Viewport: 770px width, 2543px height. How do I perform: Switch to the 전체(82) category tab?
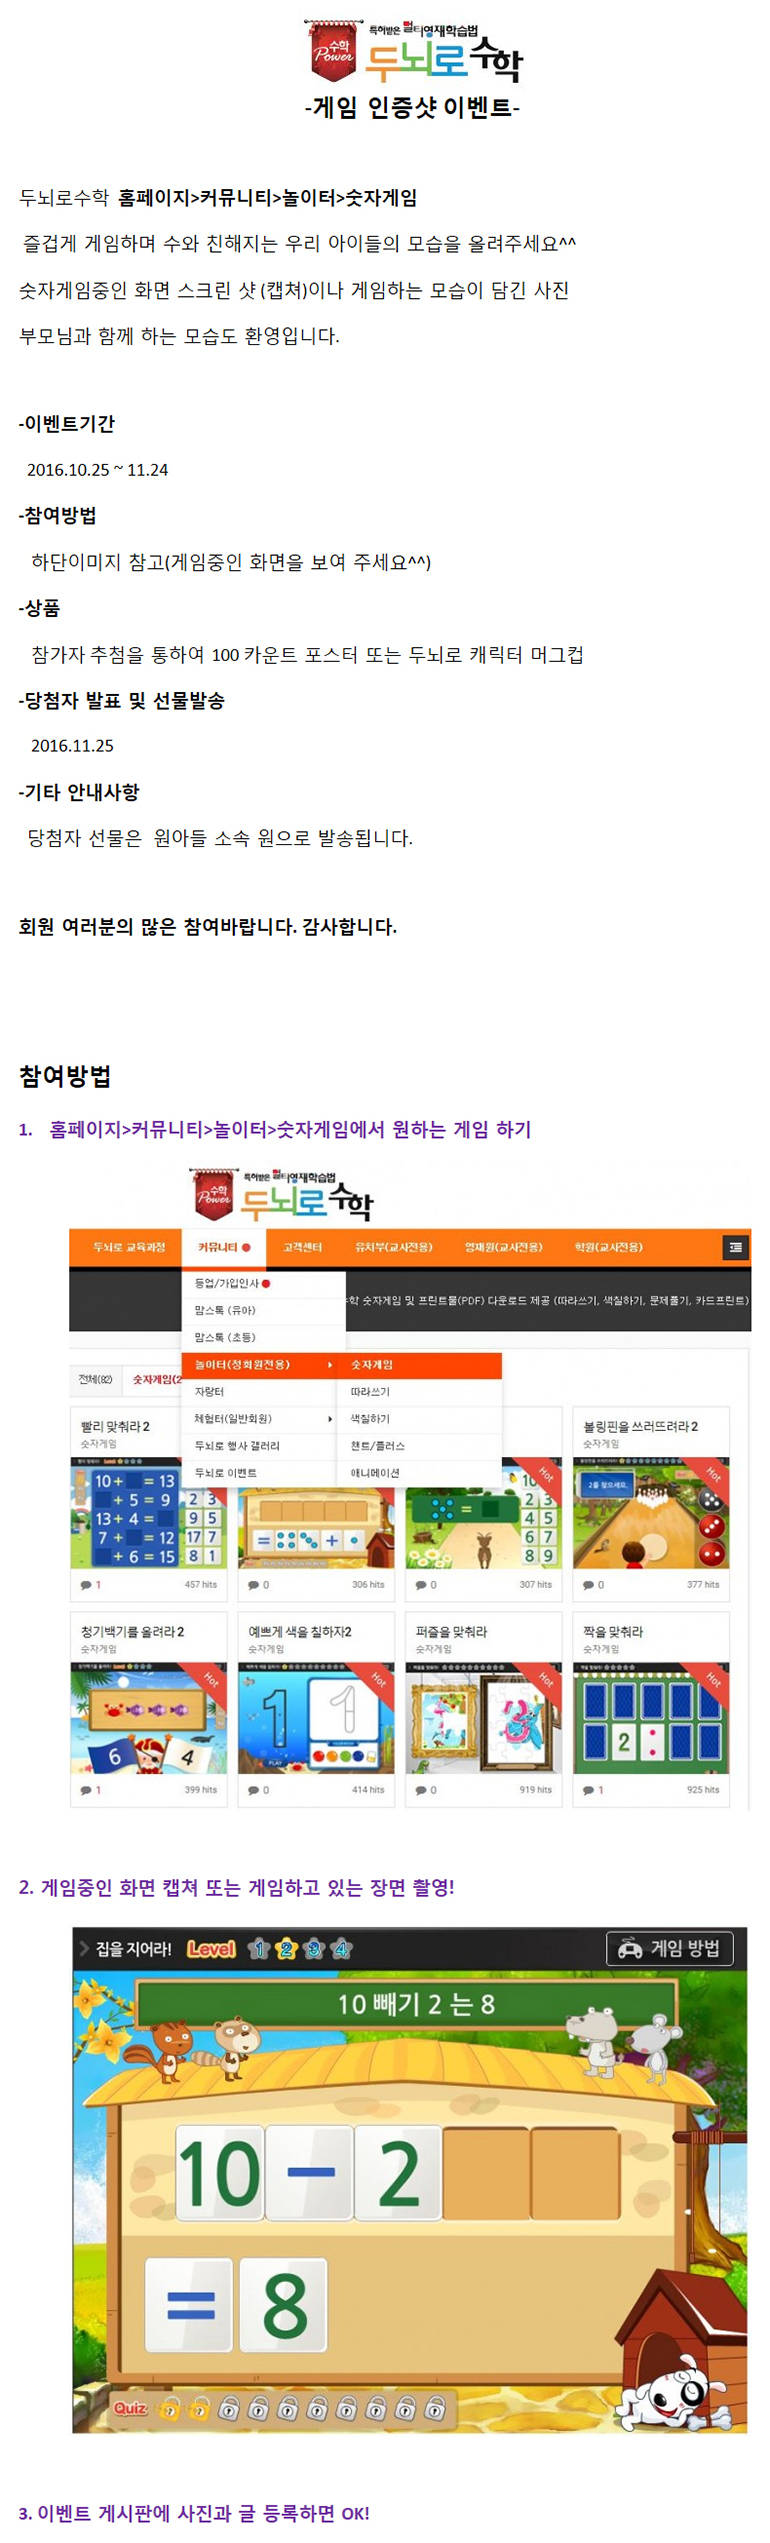[96, 1379]
